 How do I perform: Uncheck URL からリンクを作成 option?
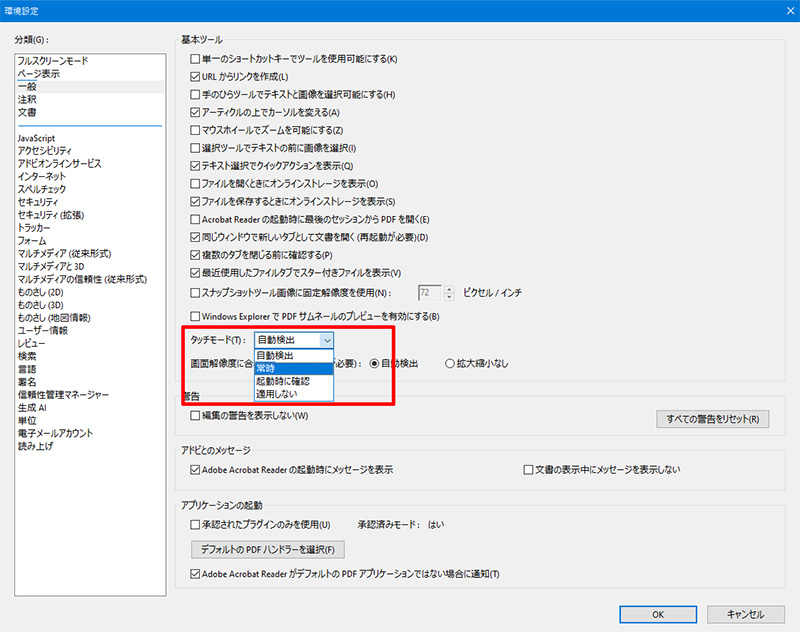pyautogui.click(x=196, y=77)
